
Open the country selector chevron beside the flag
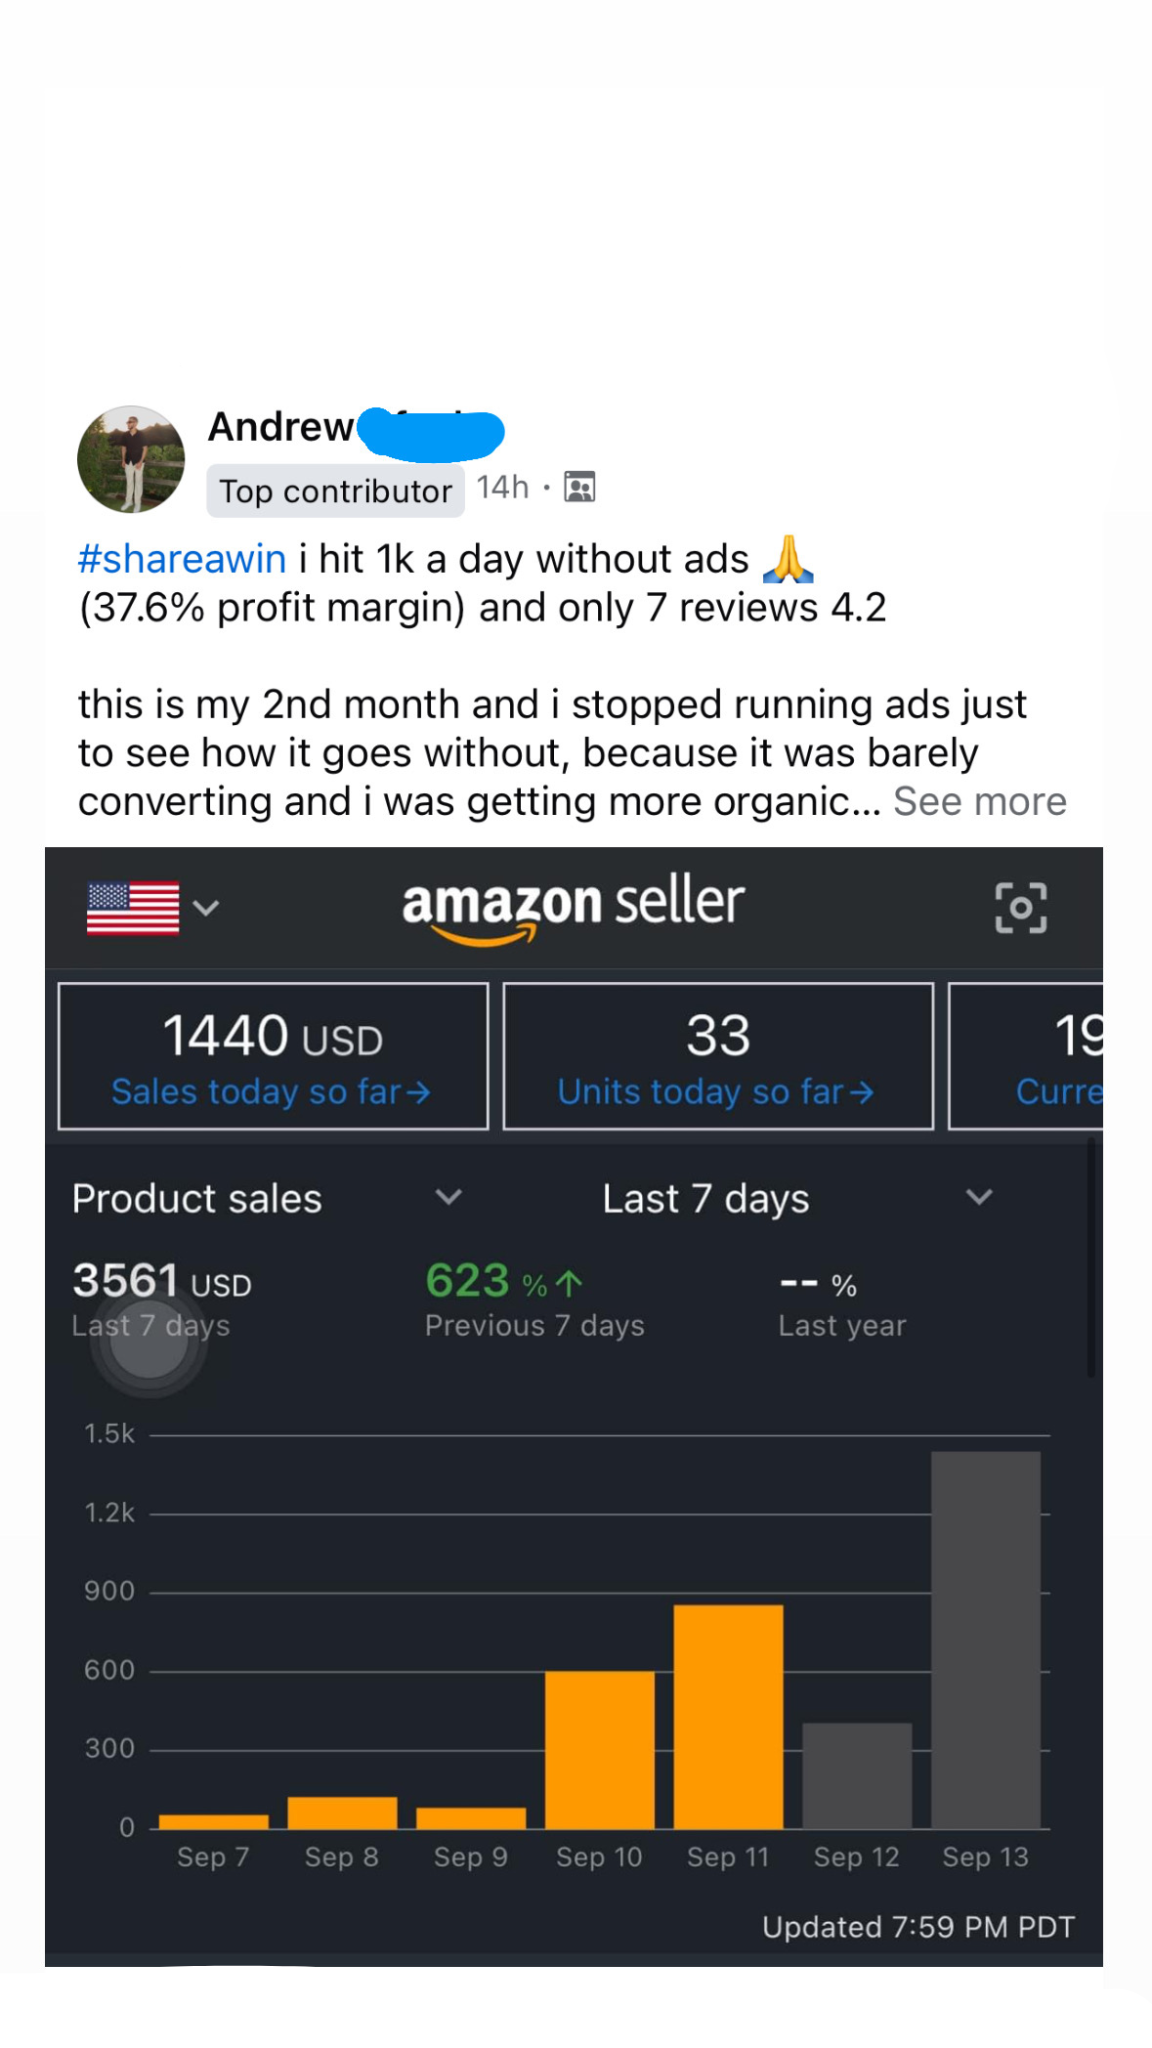207,908
